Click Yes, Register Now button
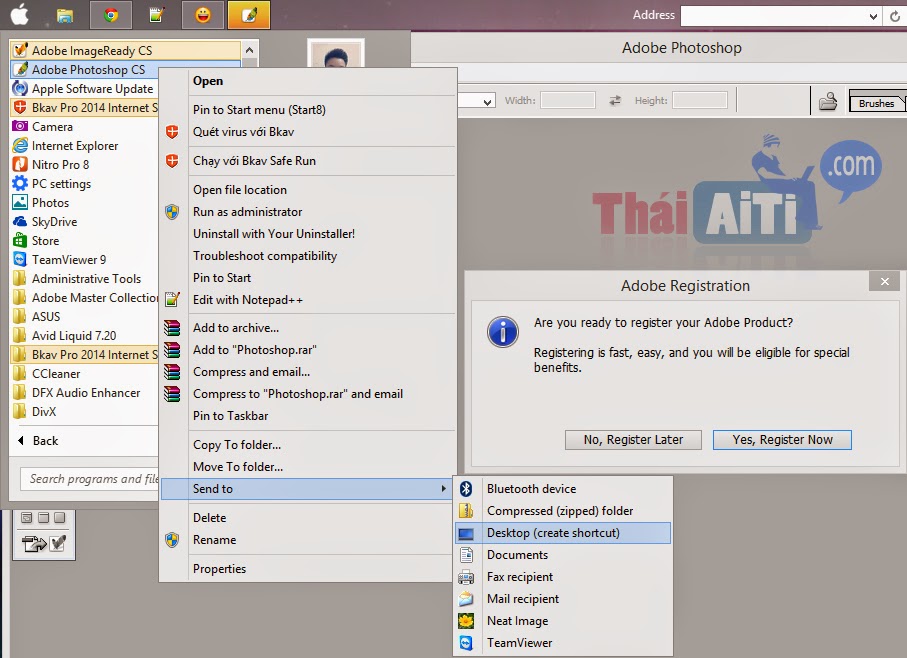The image size is (907, 658). 782,439
